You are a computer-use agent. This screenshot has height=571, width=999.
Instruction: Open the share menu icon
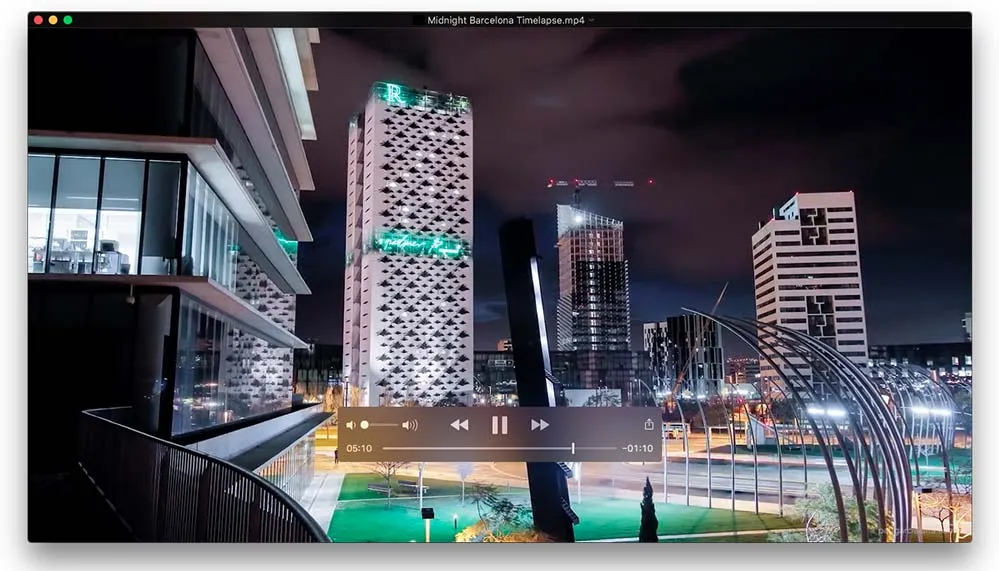[x=649, y=424]
